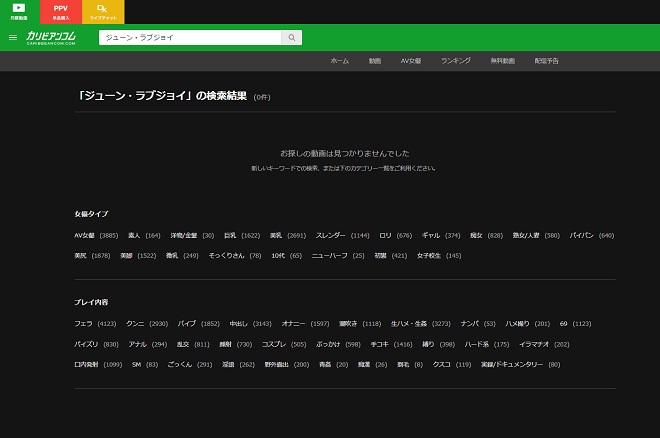Select the 実録/ドキュメンタリー (80) category link

click(520, 365)
